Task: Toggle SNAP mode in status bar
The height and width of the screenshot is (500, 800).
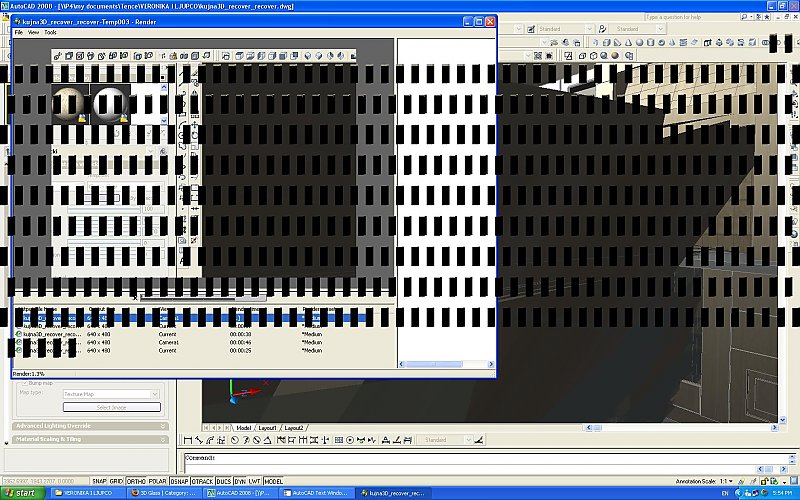Action: click(99, 481)
